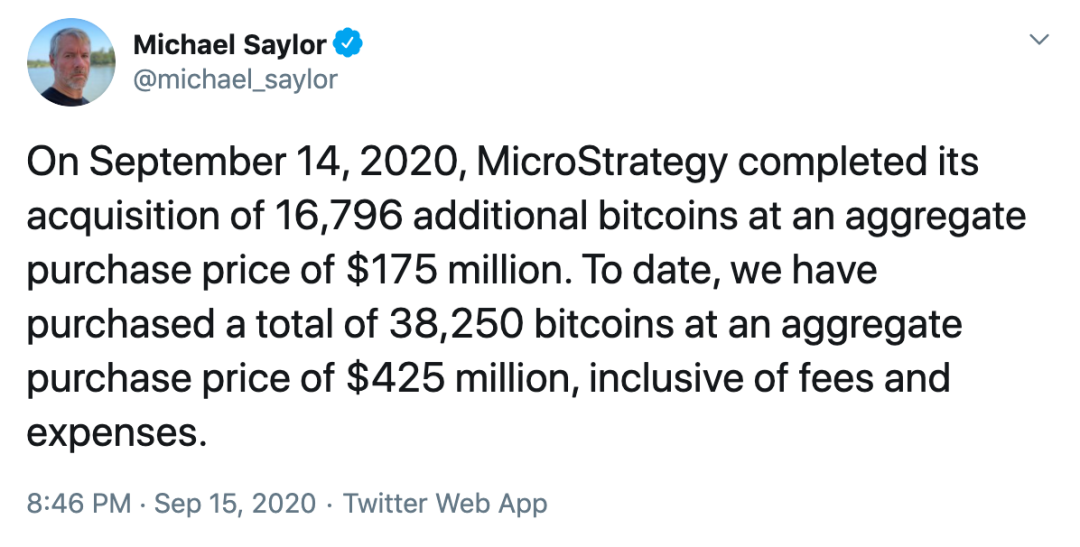Expand the tweet options chevron menu
1080x547 pixels.
pos(1039,39)
